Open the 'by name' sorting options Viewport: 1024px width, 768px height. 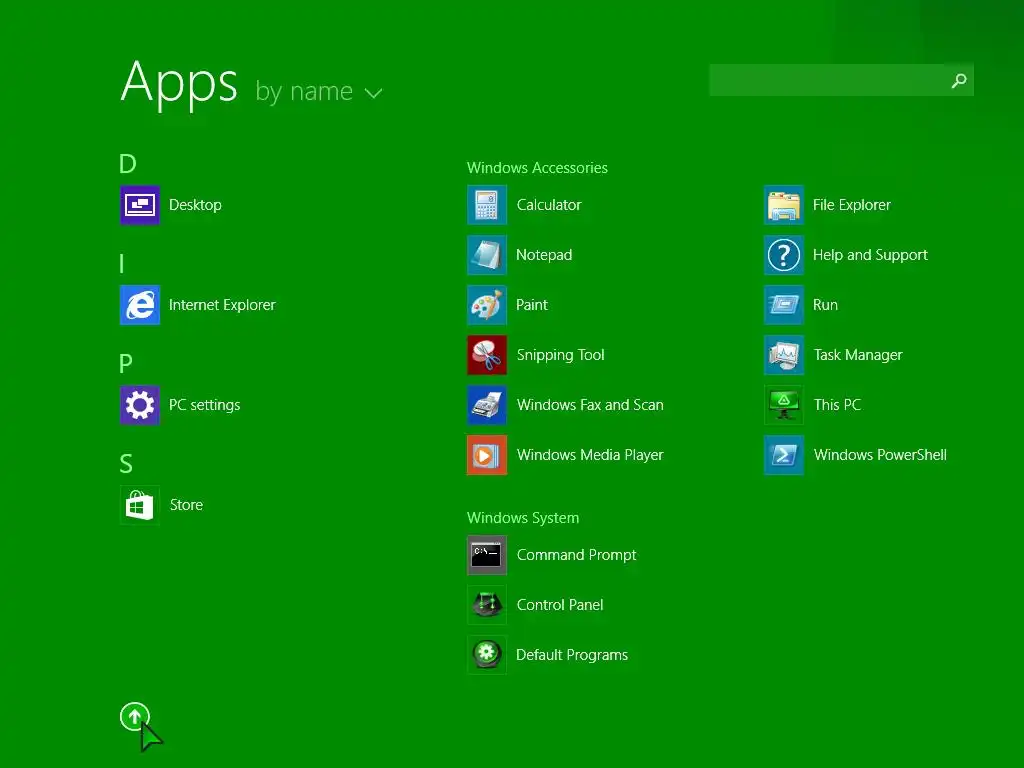pos(318,91)
